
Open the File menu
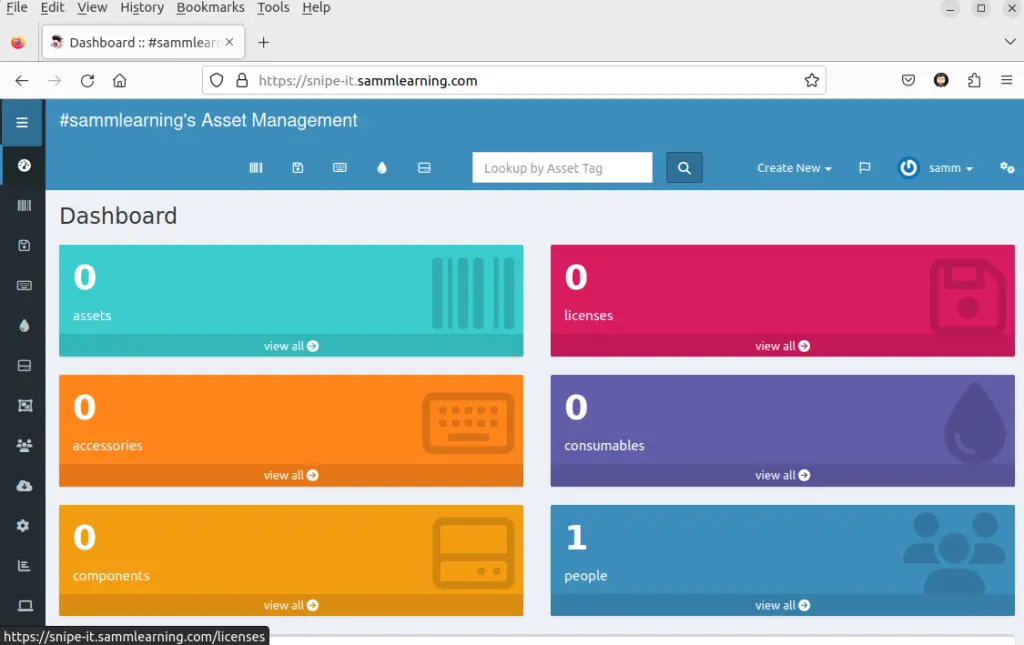(x=16, y=7)
